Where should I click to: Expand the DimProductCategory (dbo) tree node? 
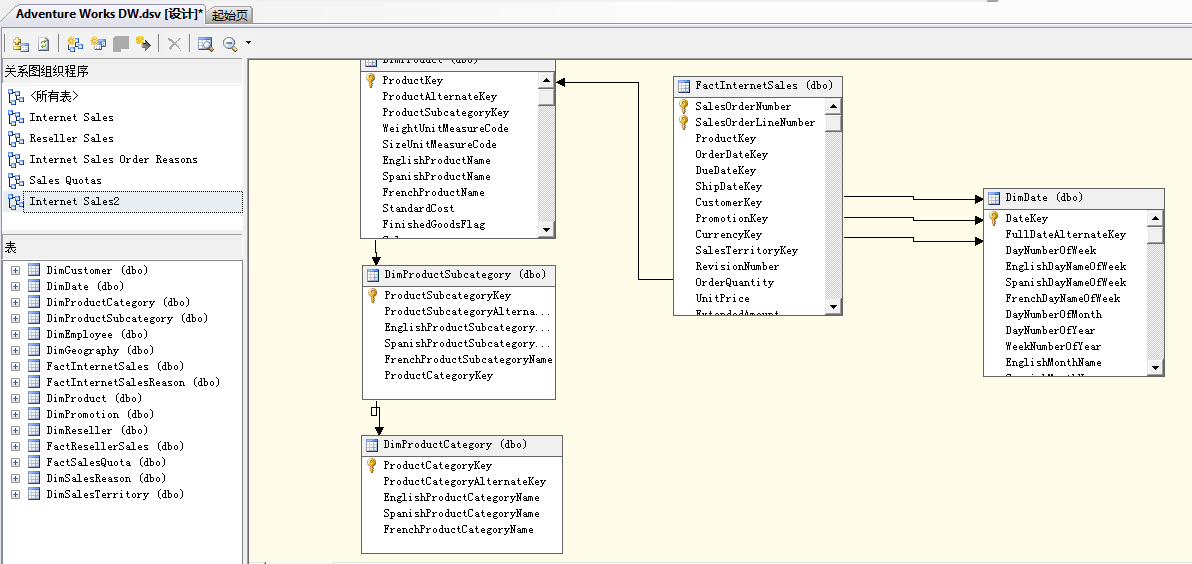(x=15, y=302)
